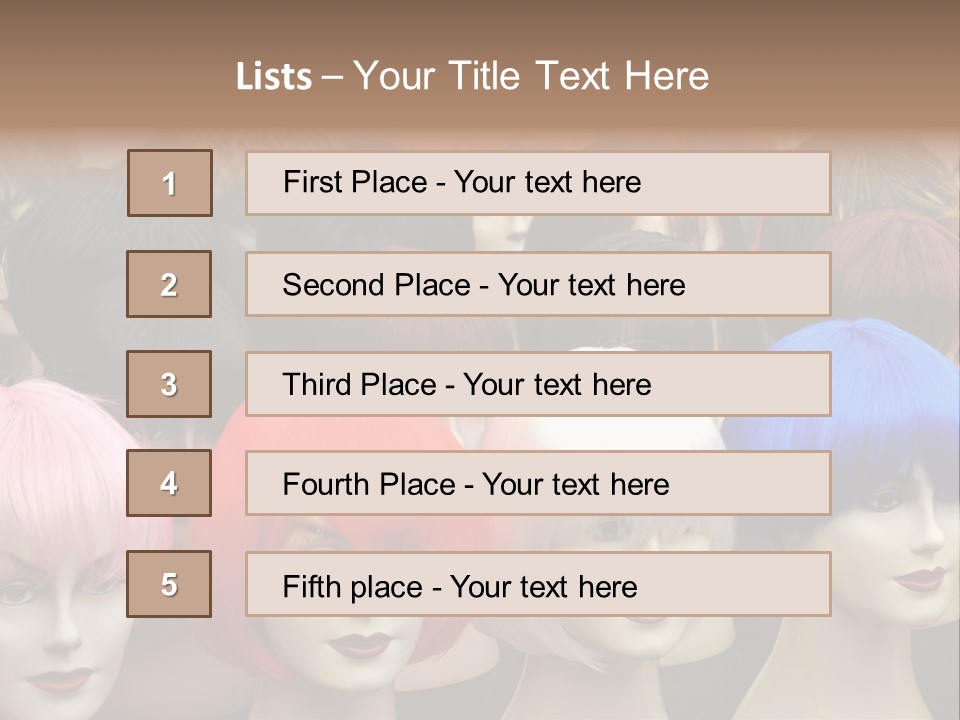Click the Fourth Place text box

coord(538,484)
